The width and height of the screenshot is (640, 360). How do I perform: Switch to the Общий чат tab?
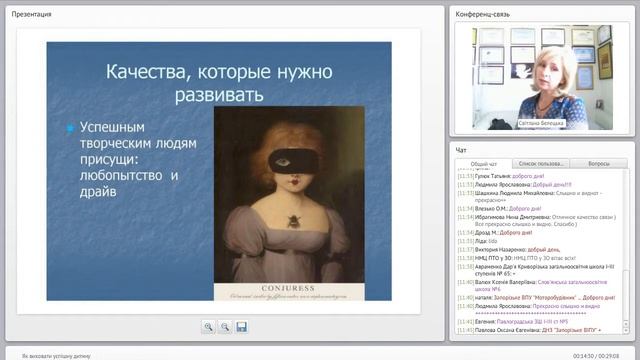point(484,164)
